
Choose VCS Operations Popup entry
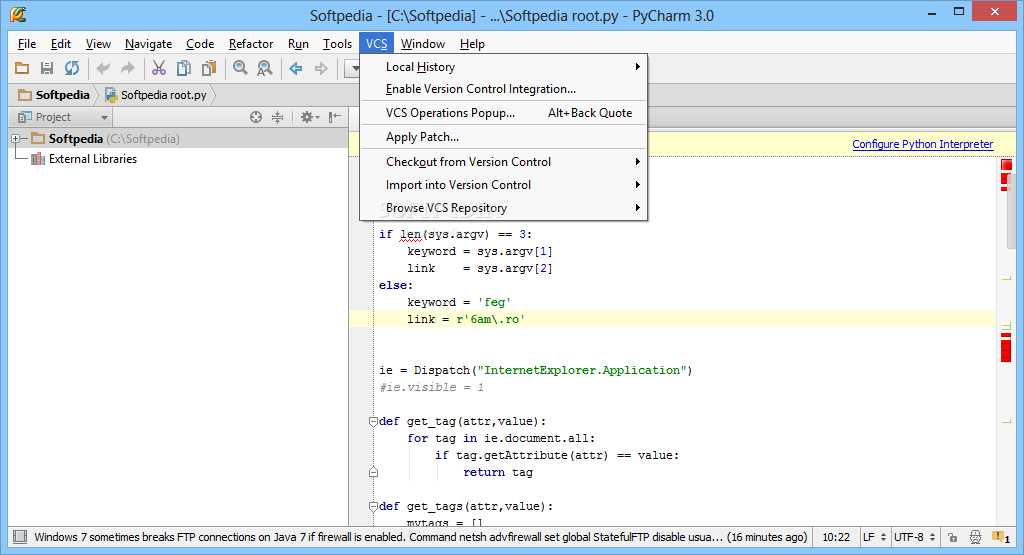(503, 113)
